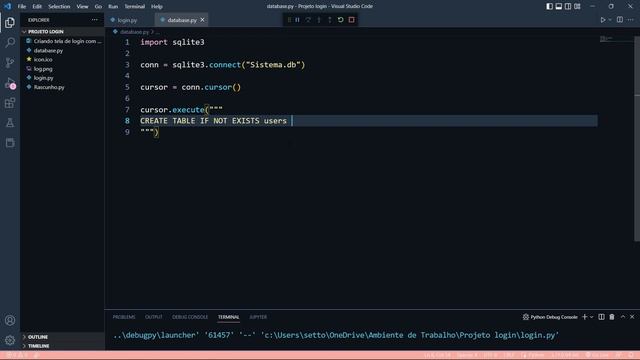The image size is (640, 360).
Task: Close the terminal panel
Action: point(632,317)
